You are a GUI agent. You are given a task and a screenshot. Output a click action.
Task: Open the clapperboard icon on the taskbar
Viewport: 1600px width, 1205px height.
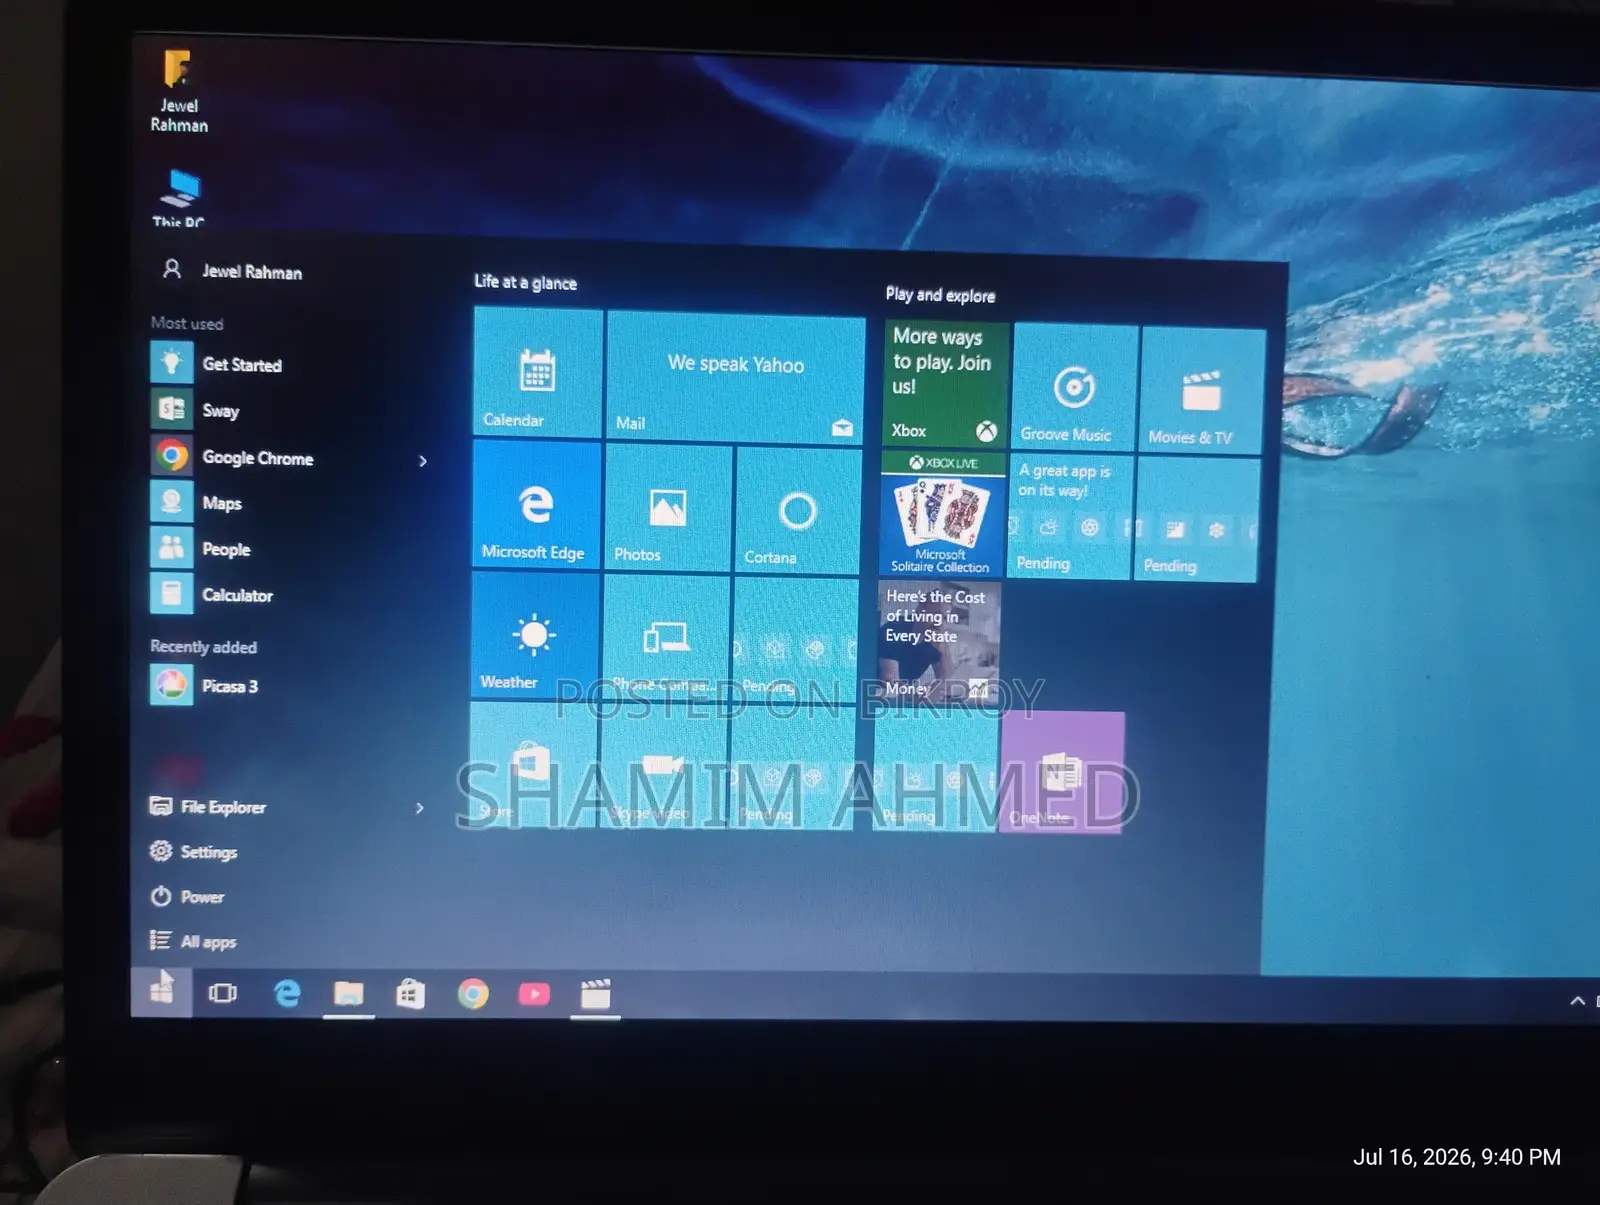pos(595,995)
